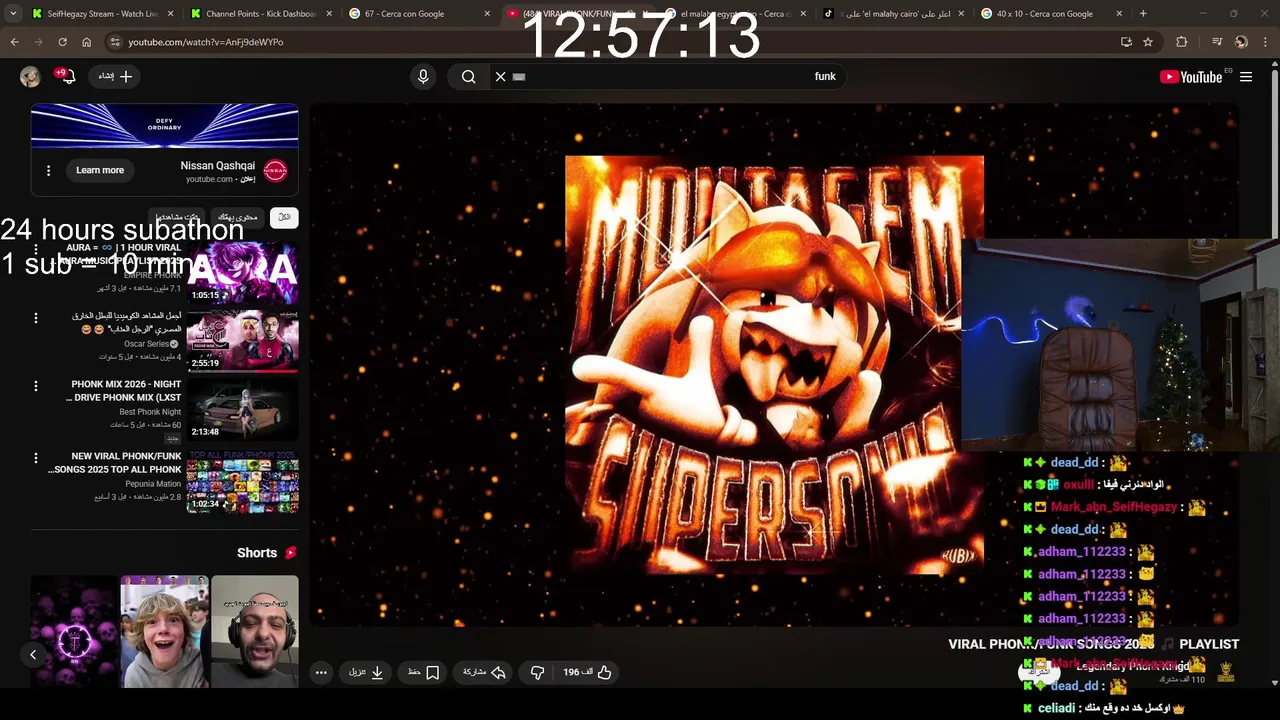This screenshot has height=720, width=1280.
Task: Click the Nissan logo icon in ad
Action: point(275,171)
